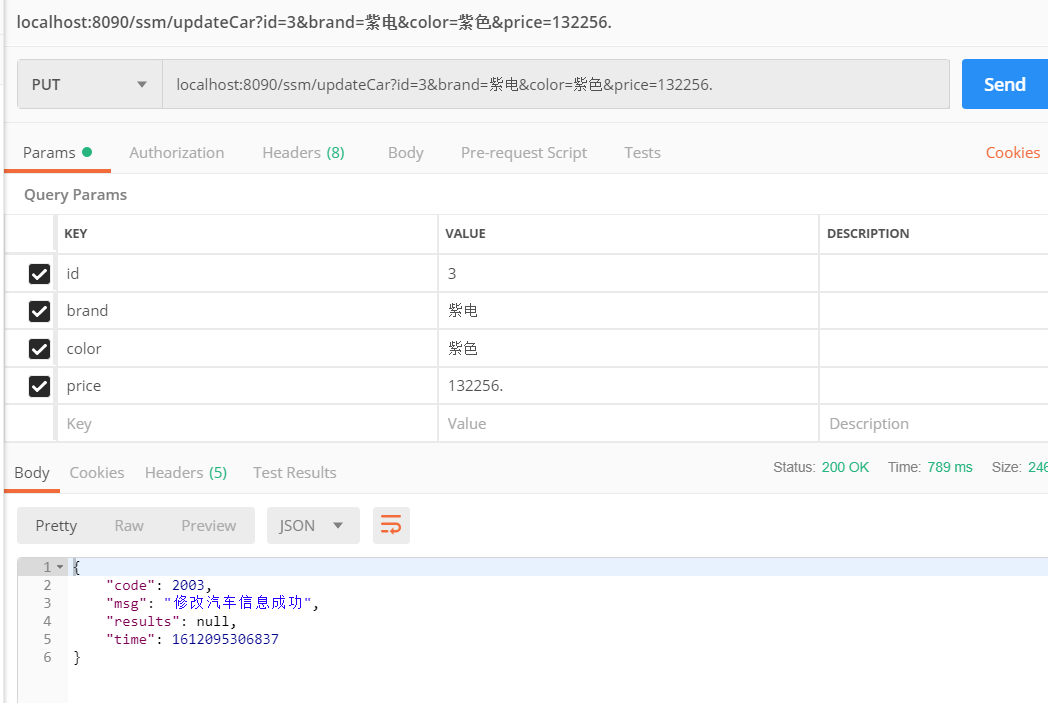The width and height of the screenshot is (1048, 703).
Task: Toggle the wrap lines icon button
Action: pos(391,525)
